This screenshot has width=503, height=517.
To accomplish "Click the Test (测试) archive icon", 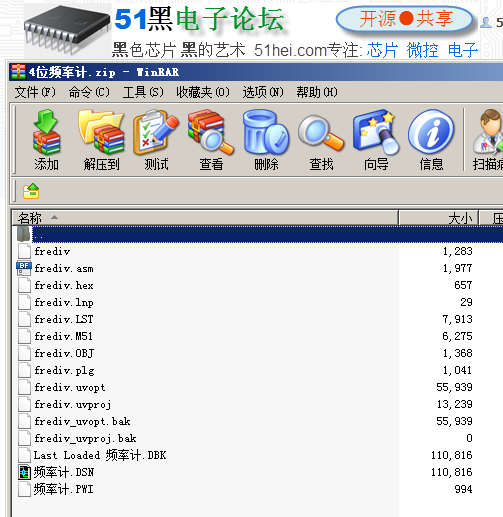I will pos(156,132).
